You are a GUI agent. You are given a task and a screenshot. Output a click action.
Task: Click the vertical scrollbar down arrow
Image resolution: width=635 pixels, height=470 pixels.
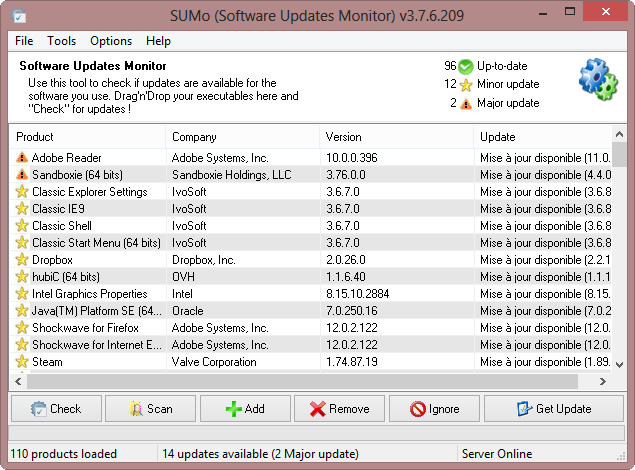point(619,365)
